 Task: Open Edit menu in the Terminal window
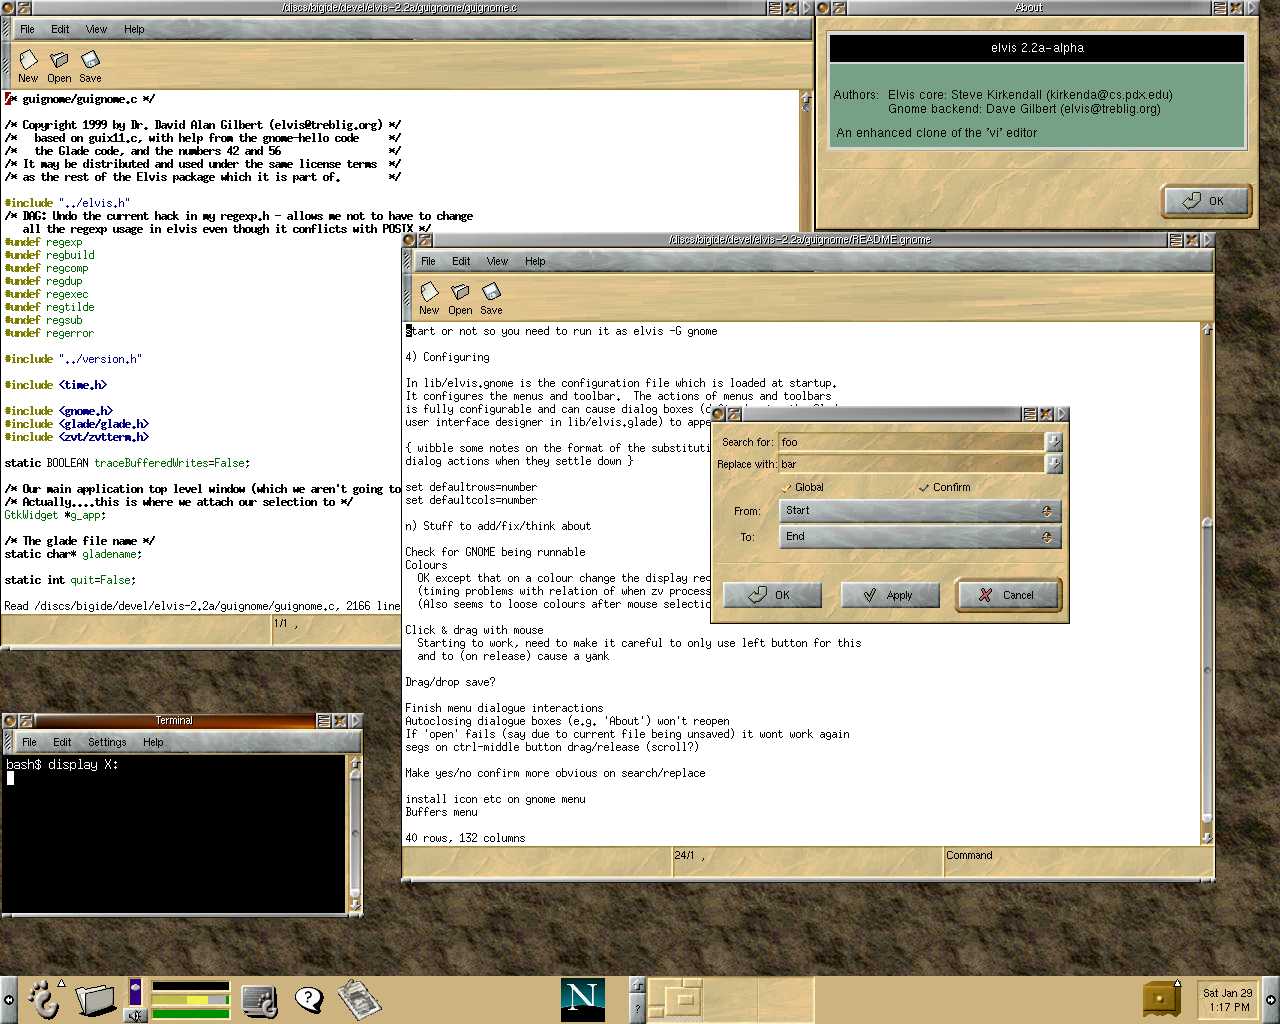pos(62,742)
